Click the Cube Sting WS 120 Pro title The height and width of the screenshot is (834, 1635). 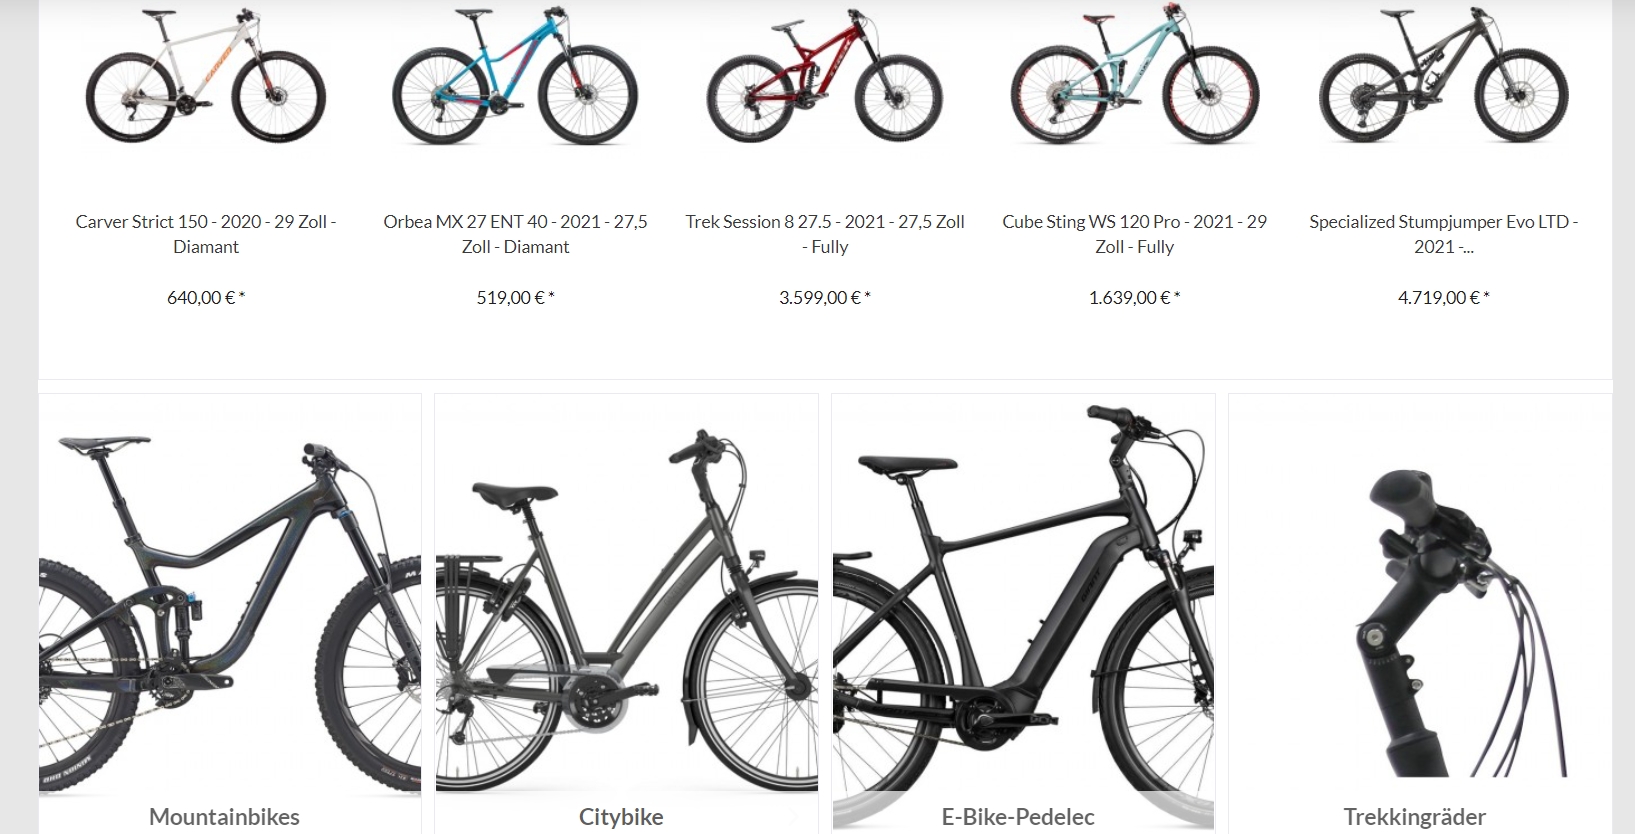tap(1135, 234)
